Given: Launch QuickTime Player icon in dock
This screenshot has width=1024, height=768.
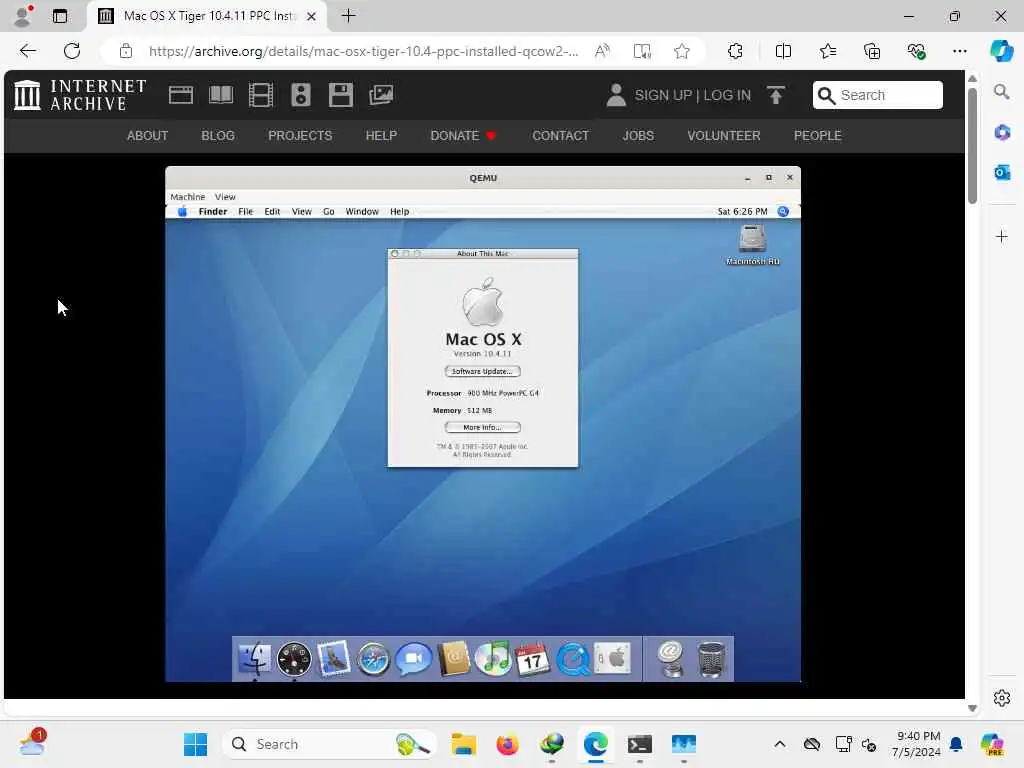Looking at the screenshot, I should click(573, 659).
